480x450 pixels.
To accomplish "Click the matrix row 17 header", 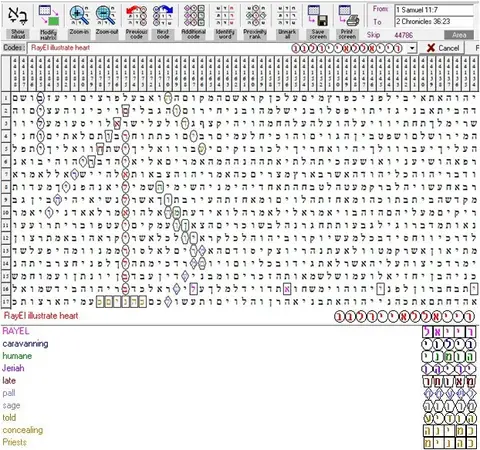I will click(6, 302).
